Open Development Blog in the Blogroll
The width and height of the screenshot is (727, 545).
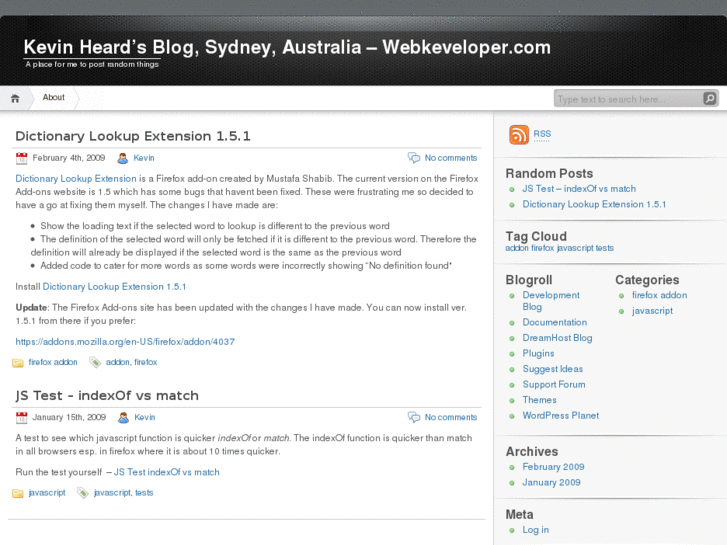(551, 301)
